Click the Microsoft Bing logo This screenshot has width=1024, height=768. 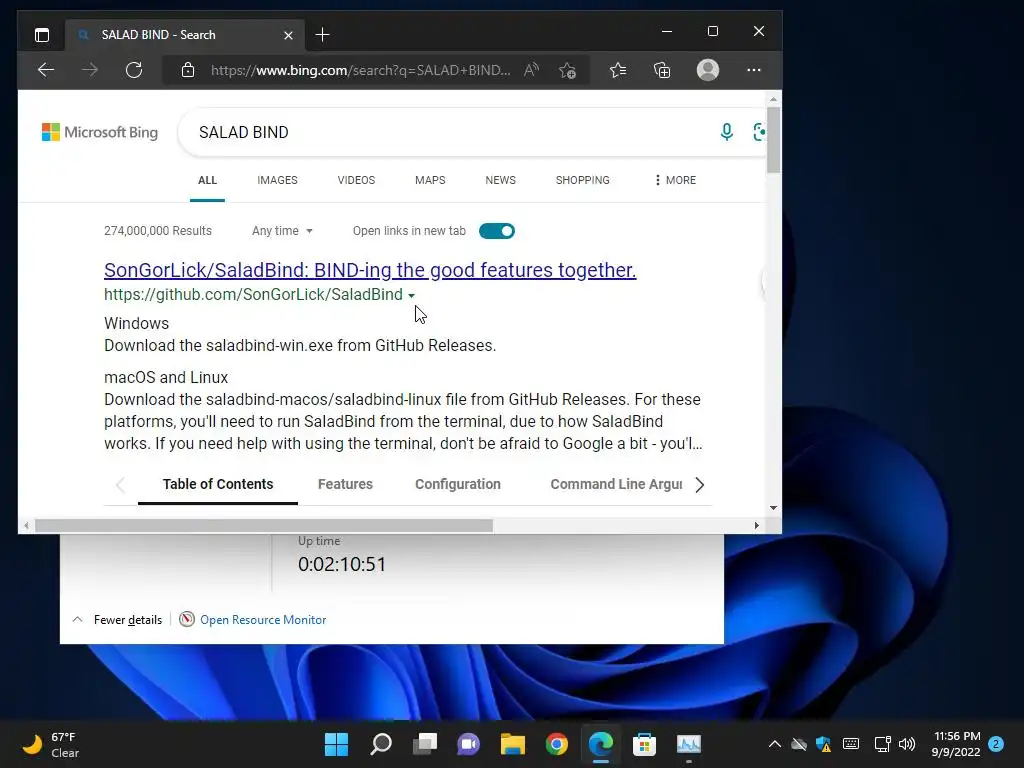click(100, 132)
